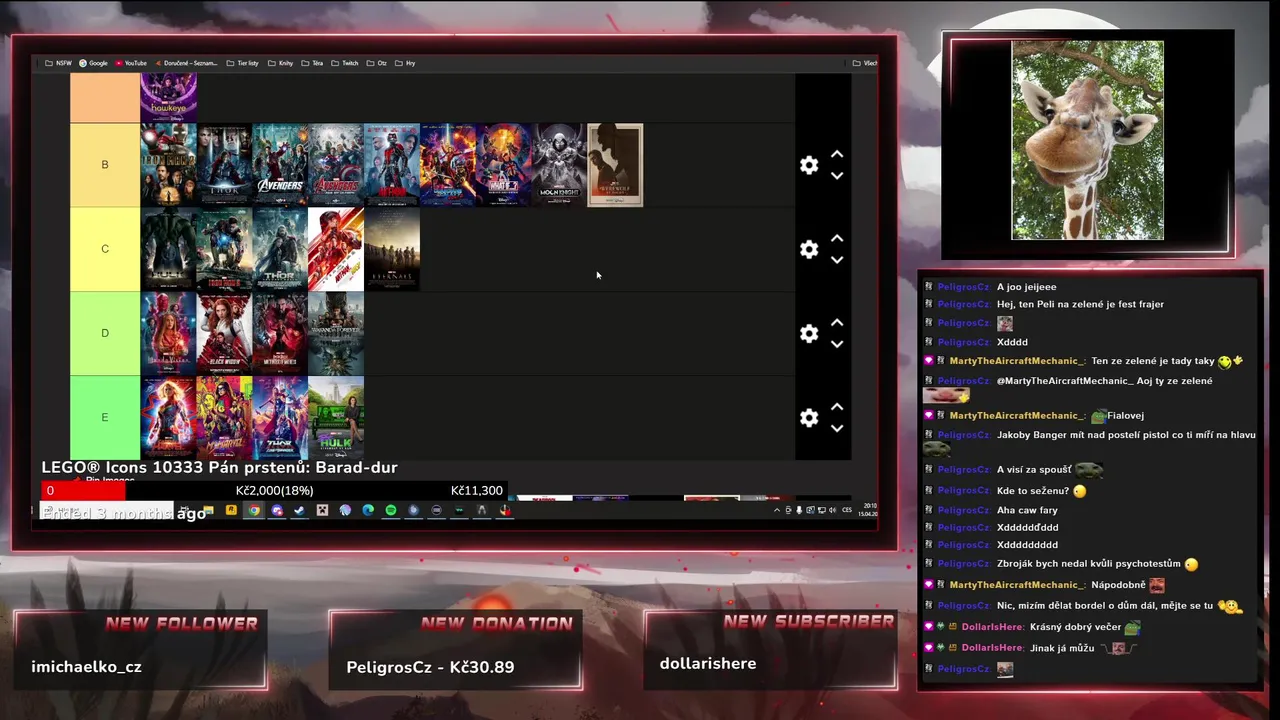The width and height of the screenshot is (1280, 720).
Task: Select the She-Hulk poster
Action: 336,417
